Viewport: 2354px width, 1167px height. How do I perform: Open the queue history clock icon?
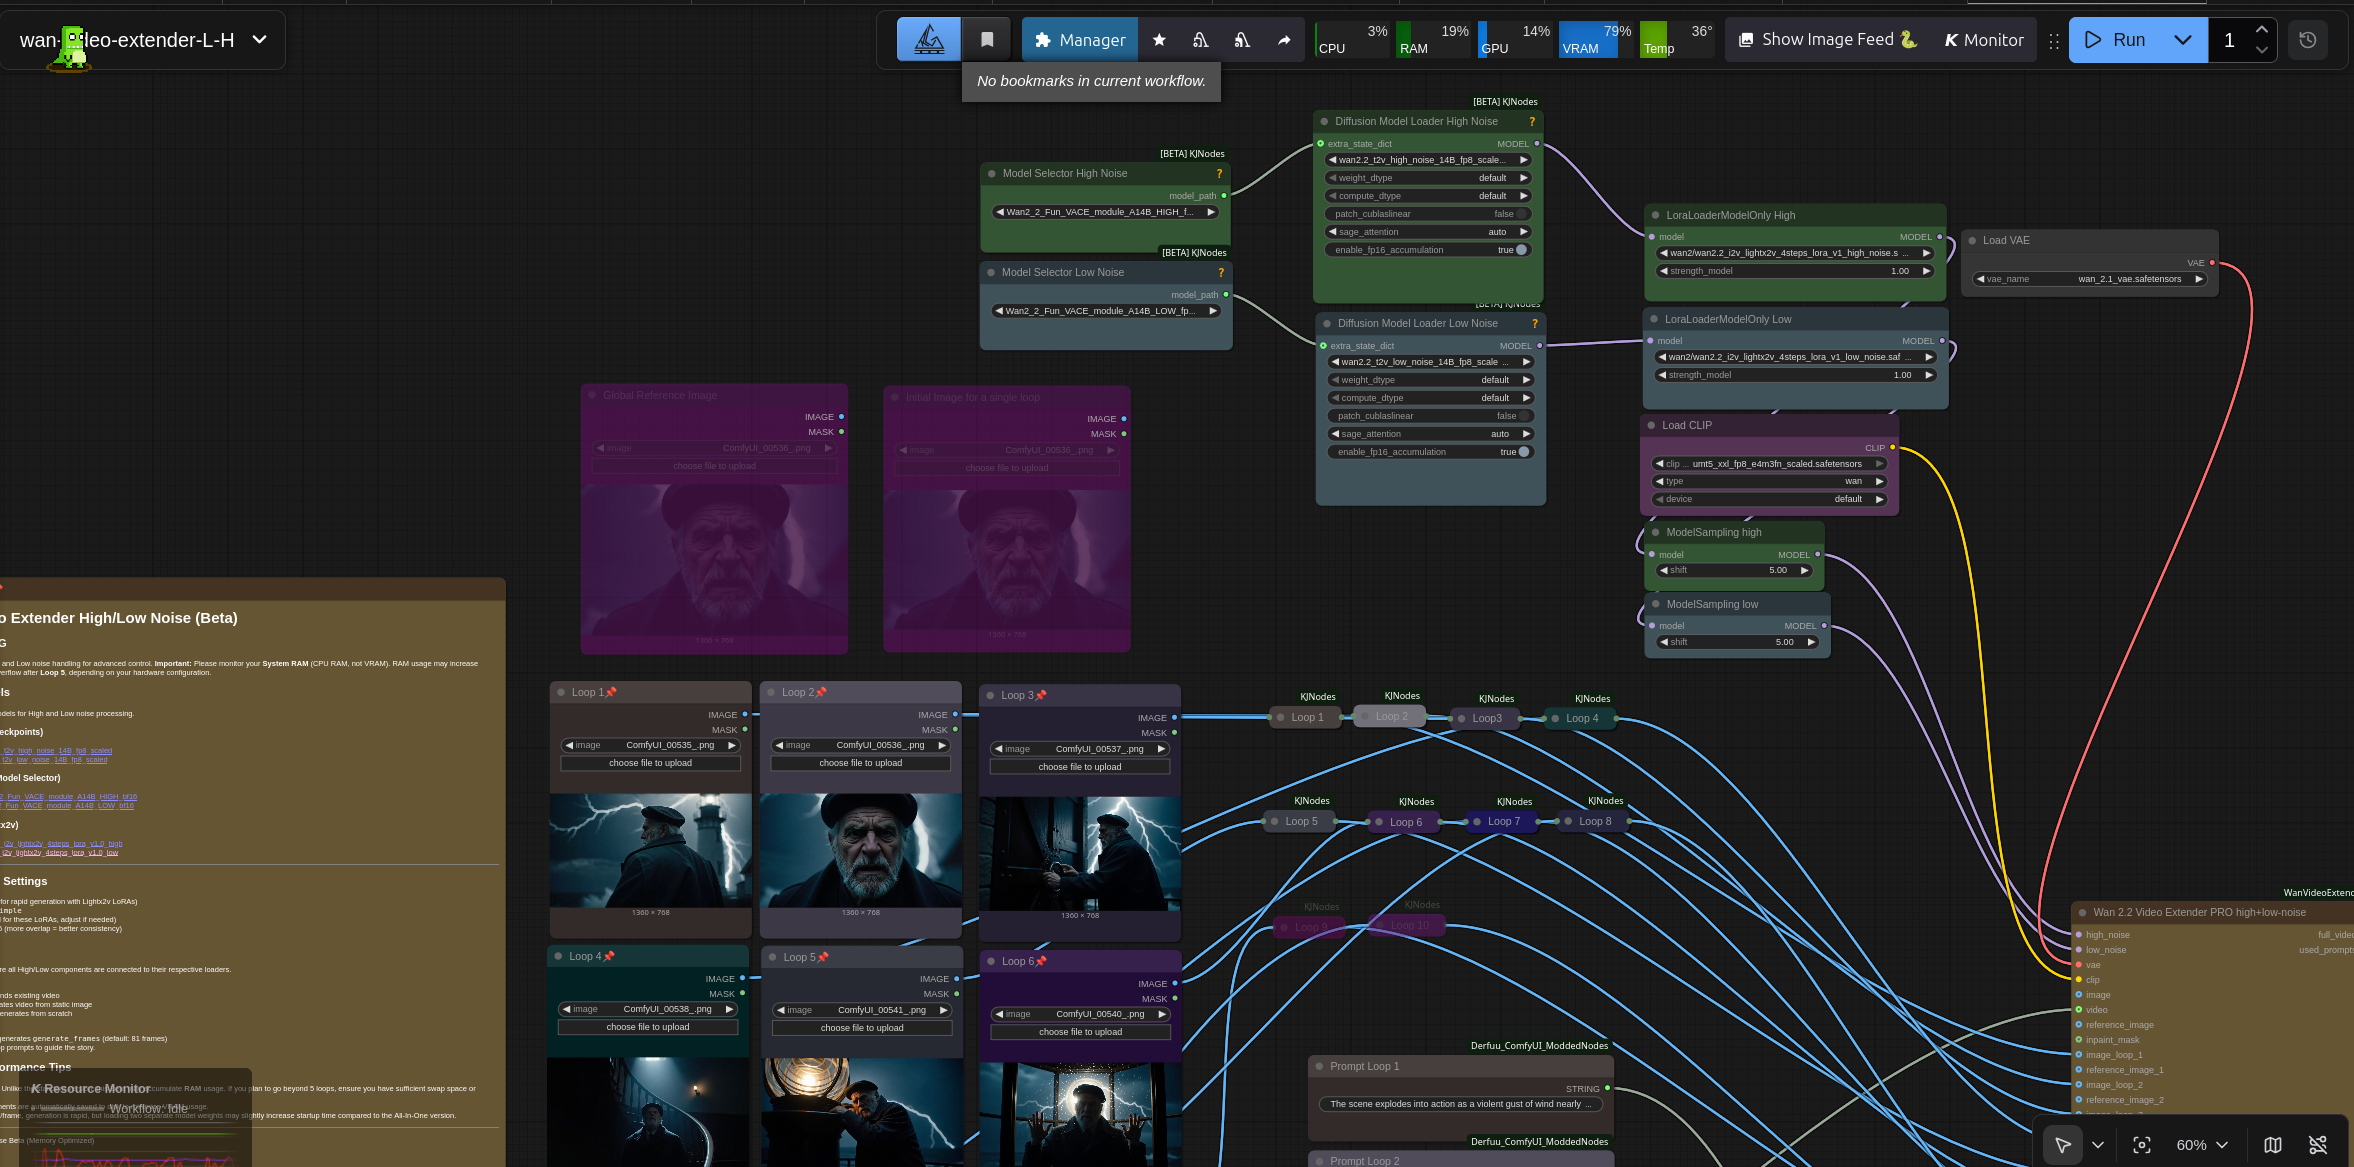point(2308,40)
